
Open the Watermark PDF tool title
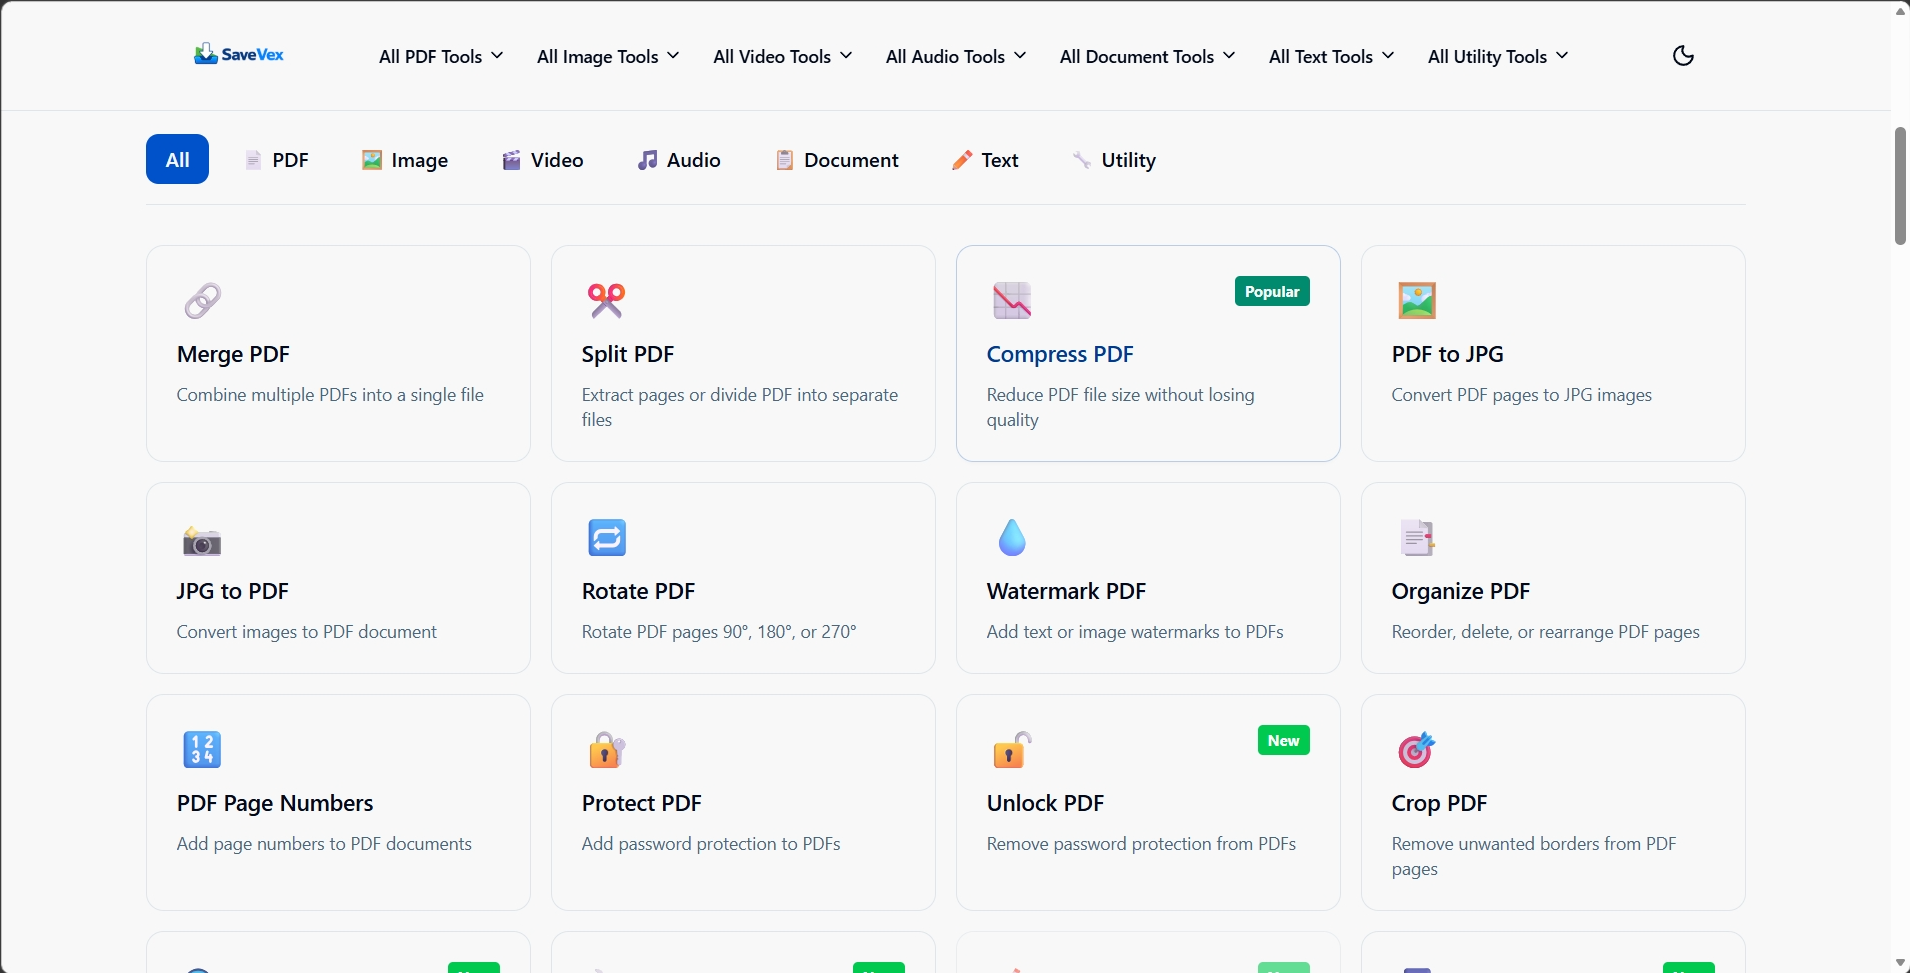point(1066,591)
